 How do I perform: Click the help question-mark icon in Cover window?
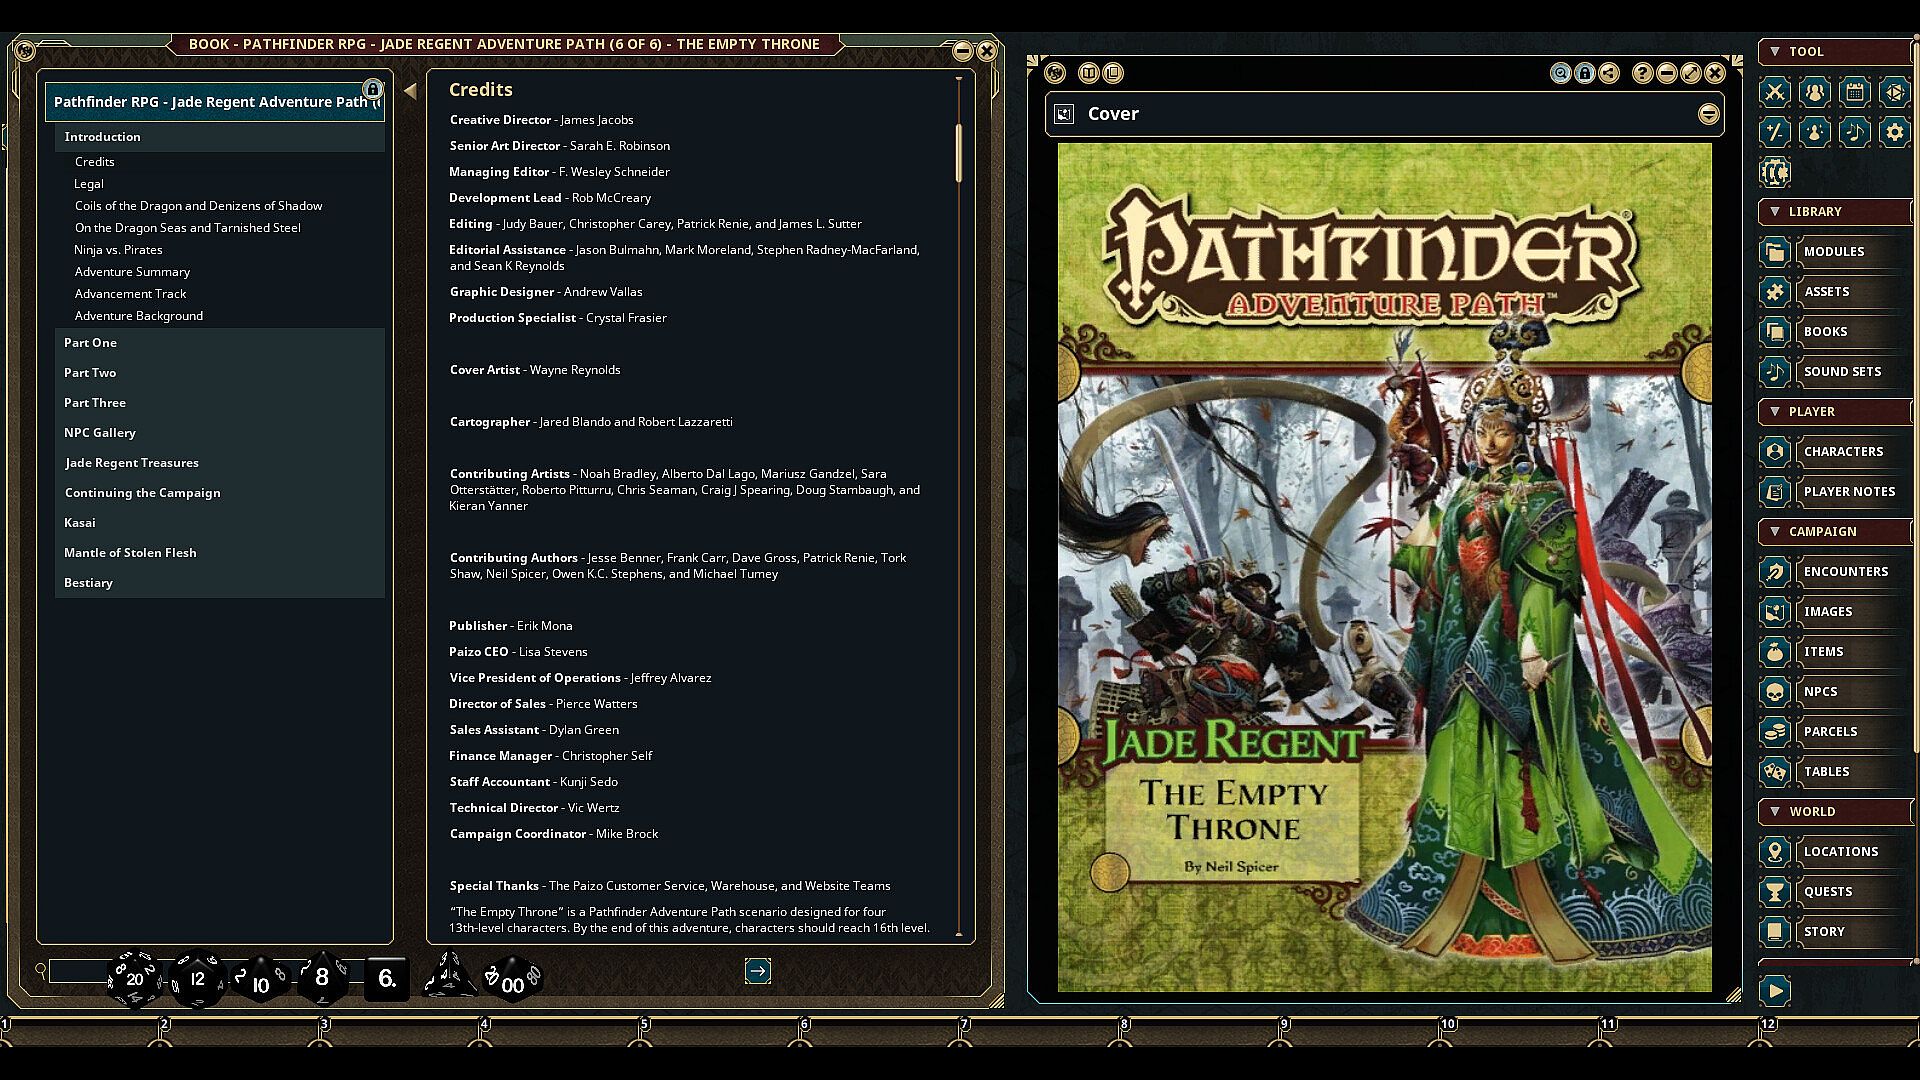(x=1642, y=73)
